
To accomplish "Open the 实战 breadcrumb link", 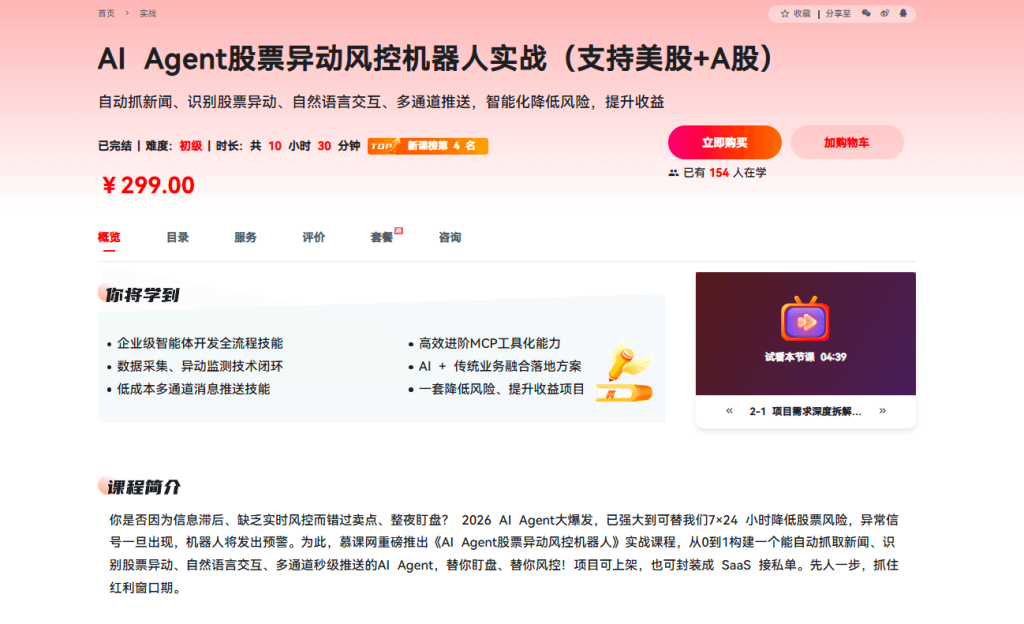I will 148,14.
